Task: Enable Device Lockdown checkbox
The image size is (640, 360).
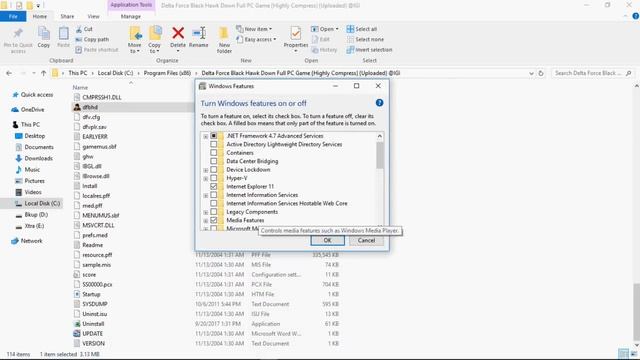Action: point(213,169)
